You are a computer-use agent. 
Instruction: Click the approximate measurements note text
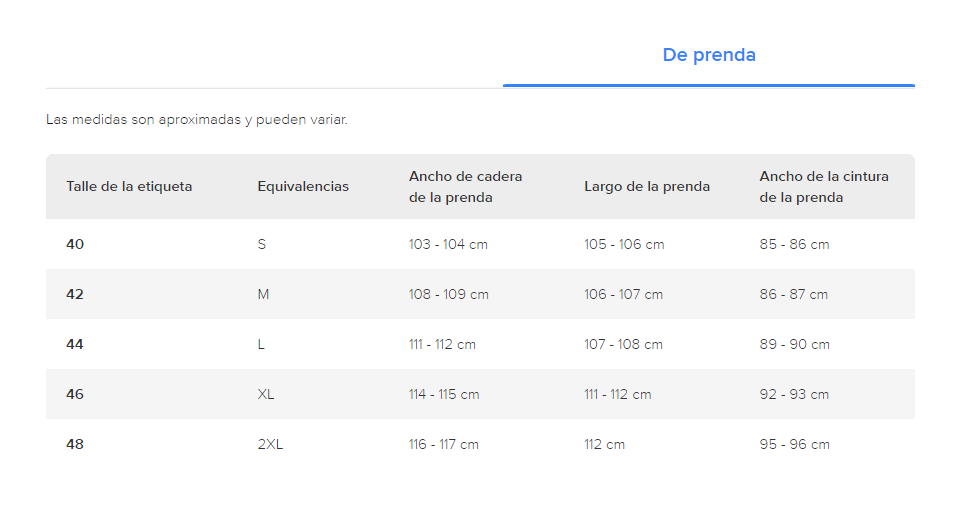(197, 120)
